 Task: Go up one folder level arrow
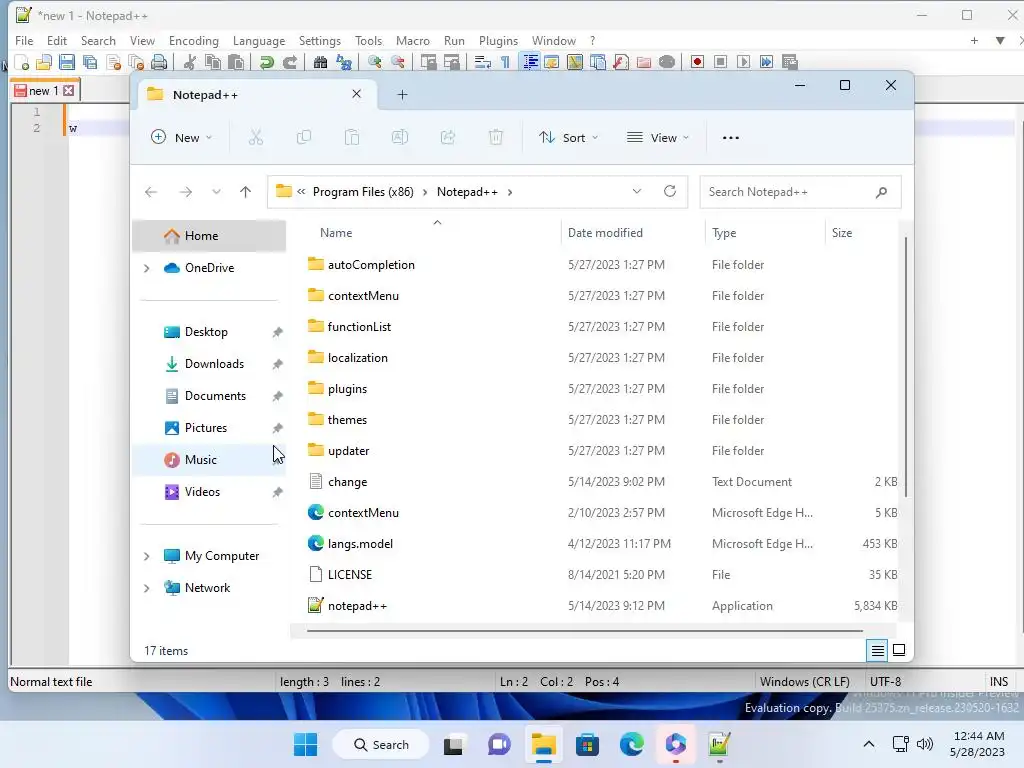(246, 192)
